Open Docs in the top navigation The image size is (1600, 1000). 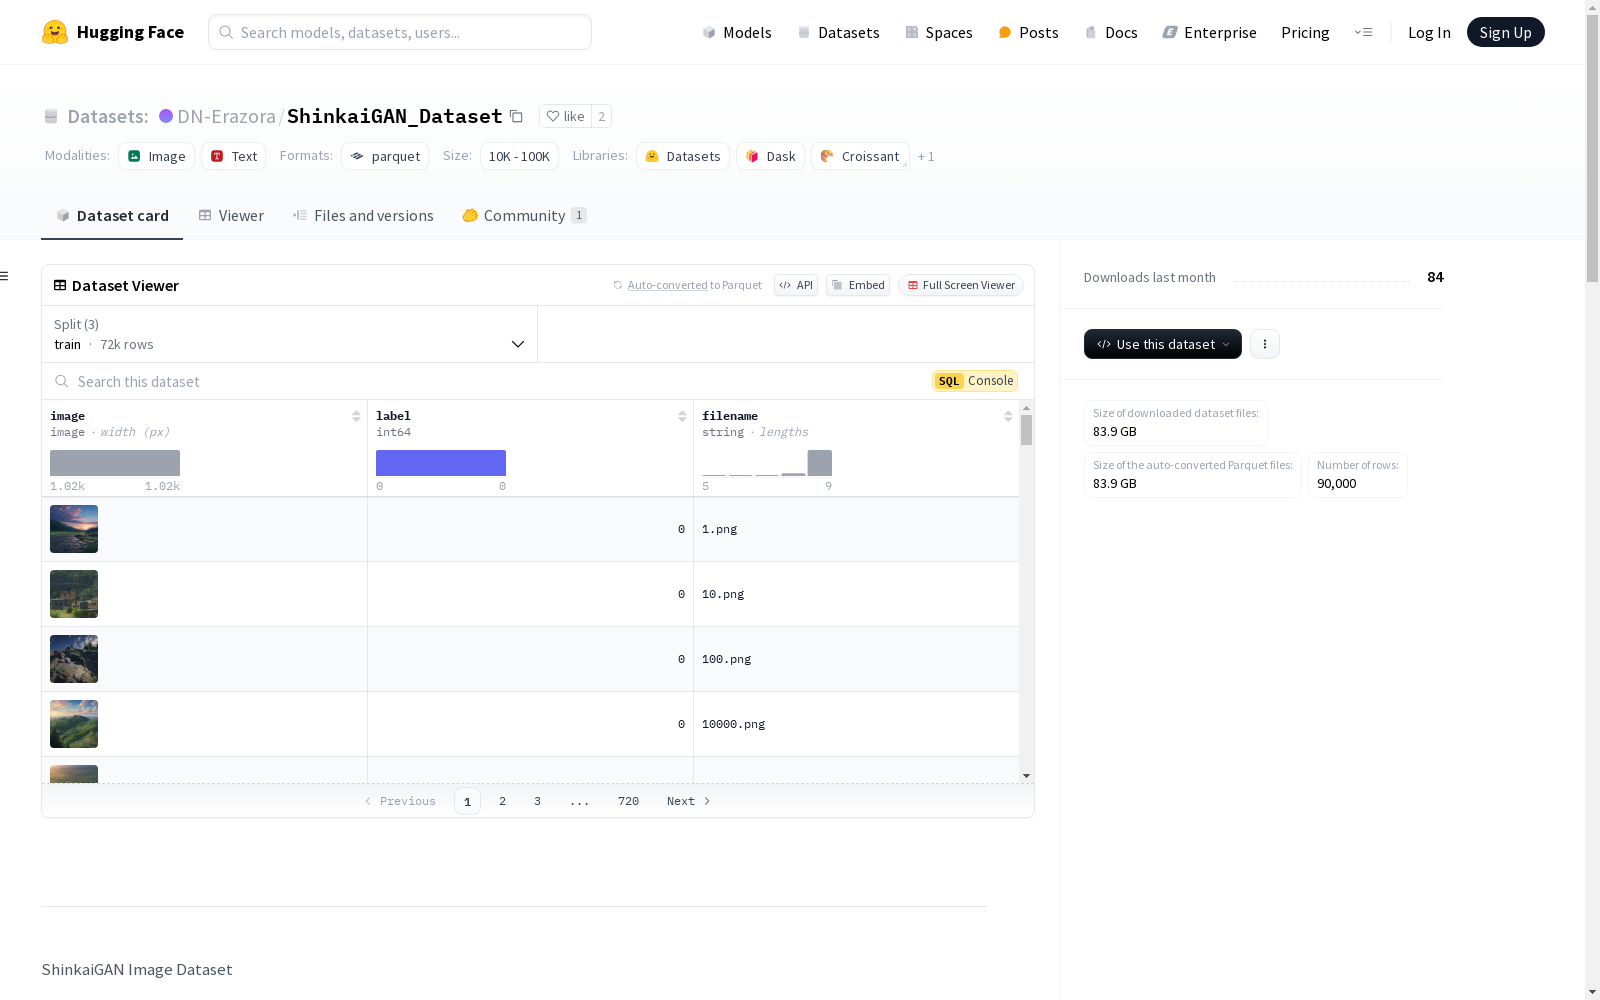pyautogui.click(x=1111, y=32)
